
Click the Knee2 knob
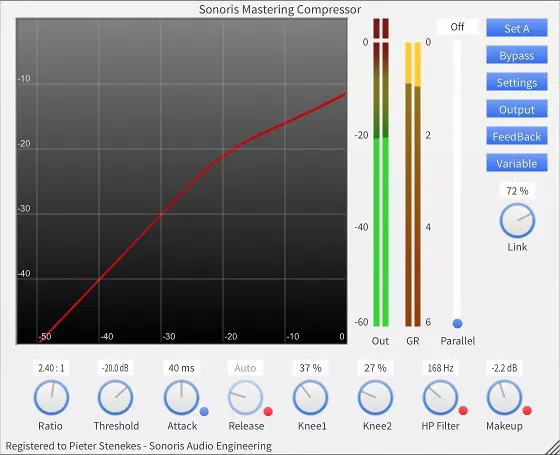coord(375,397)
